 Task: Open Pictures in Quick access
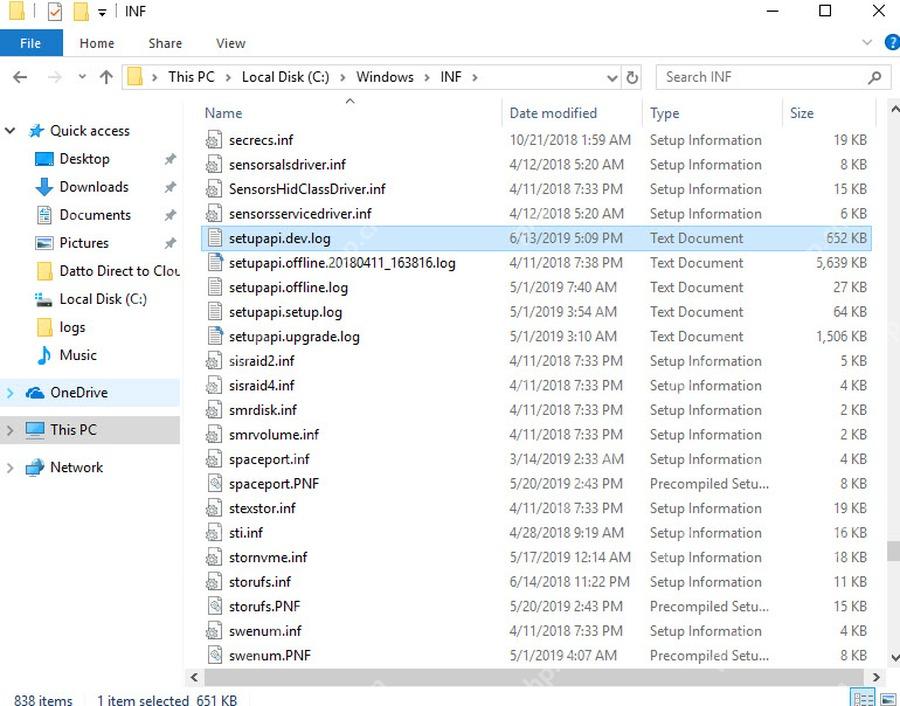point(84,243)
